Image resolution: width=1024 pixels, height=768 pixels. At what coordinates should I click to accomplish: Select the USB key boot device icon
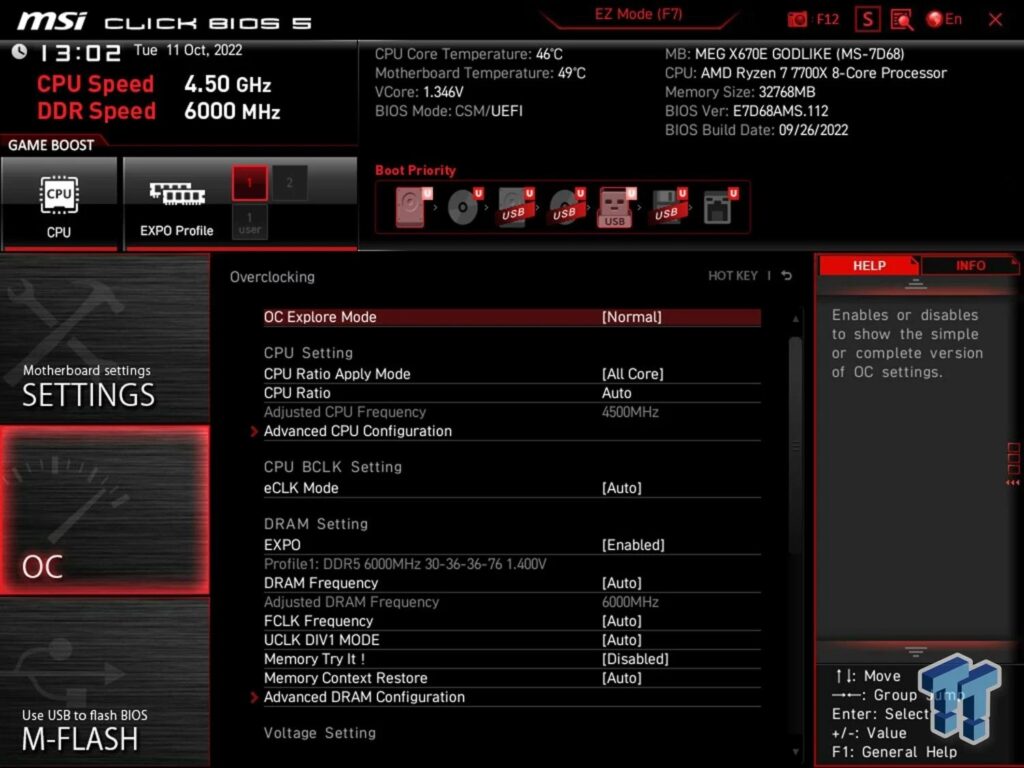616,207
